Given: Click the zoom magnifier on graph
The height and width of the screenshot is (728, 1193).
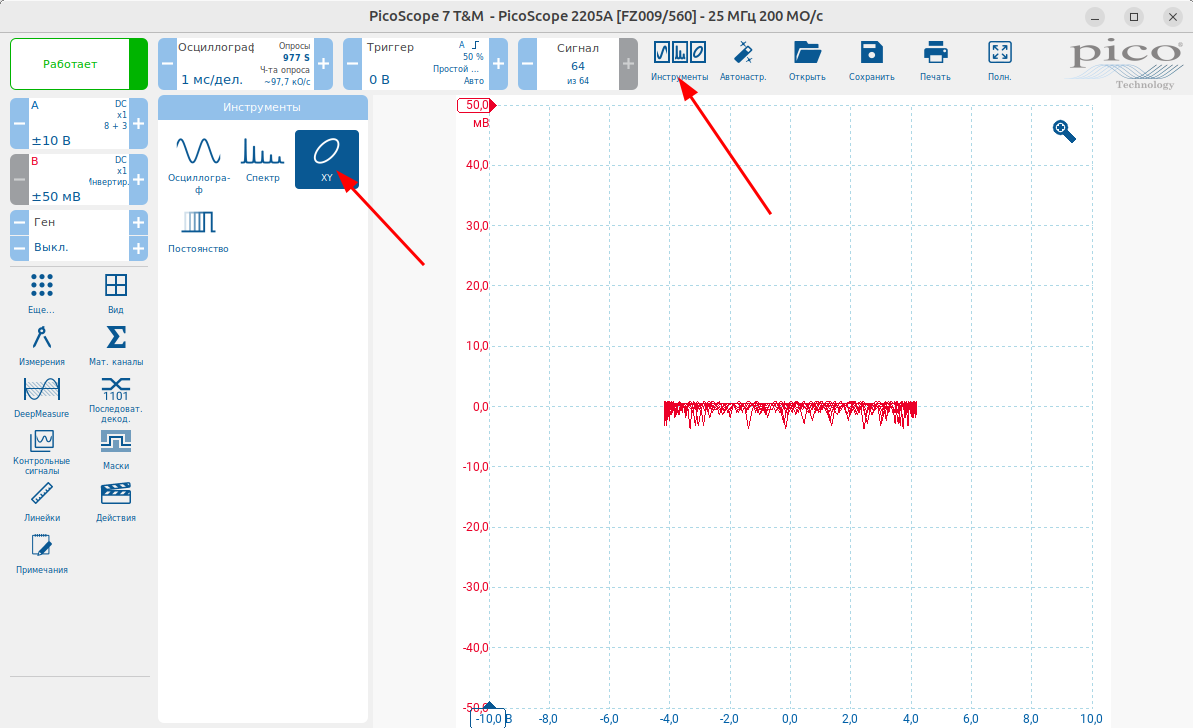Looking at the screenshot, I should tap(1064, 131).
